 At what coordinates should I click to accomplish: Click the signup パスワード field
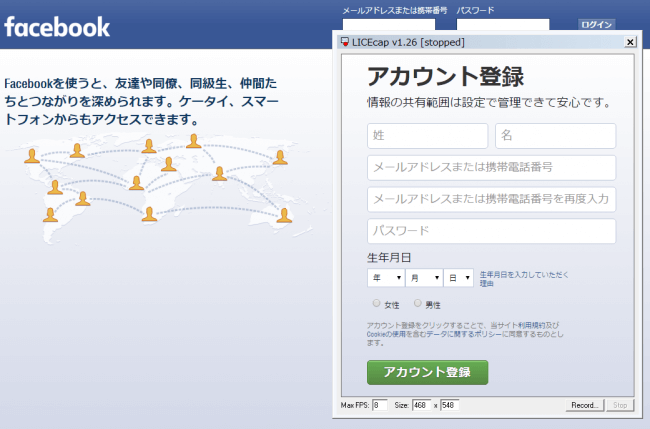point(492,231)
